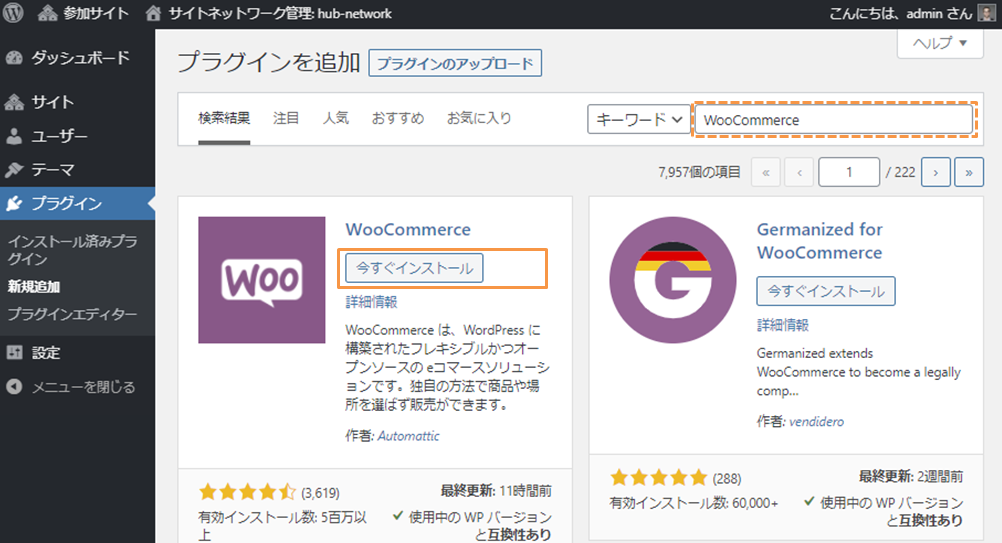Open Germanized for WooCommerce title link

coord(820,241)
